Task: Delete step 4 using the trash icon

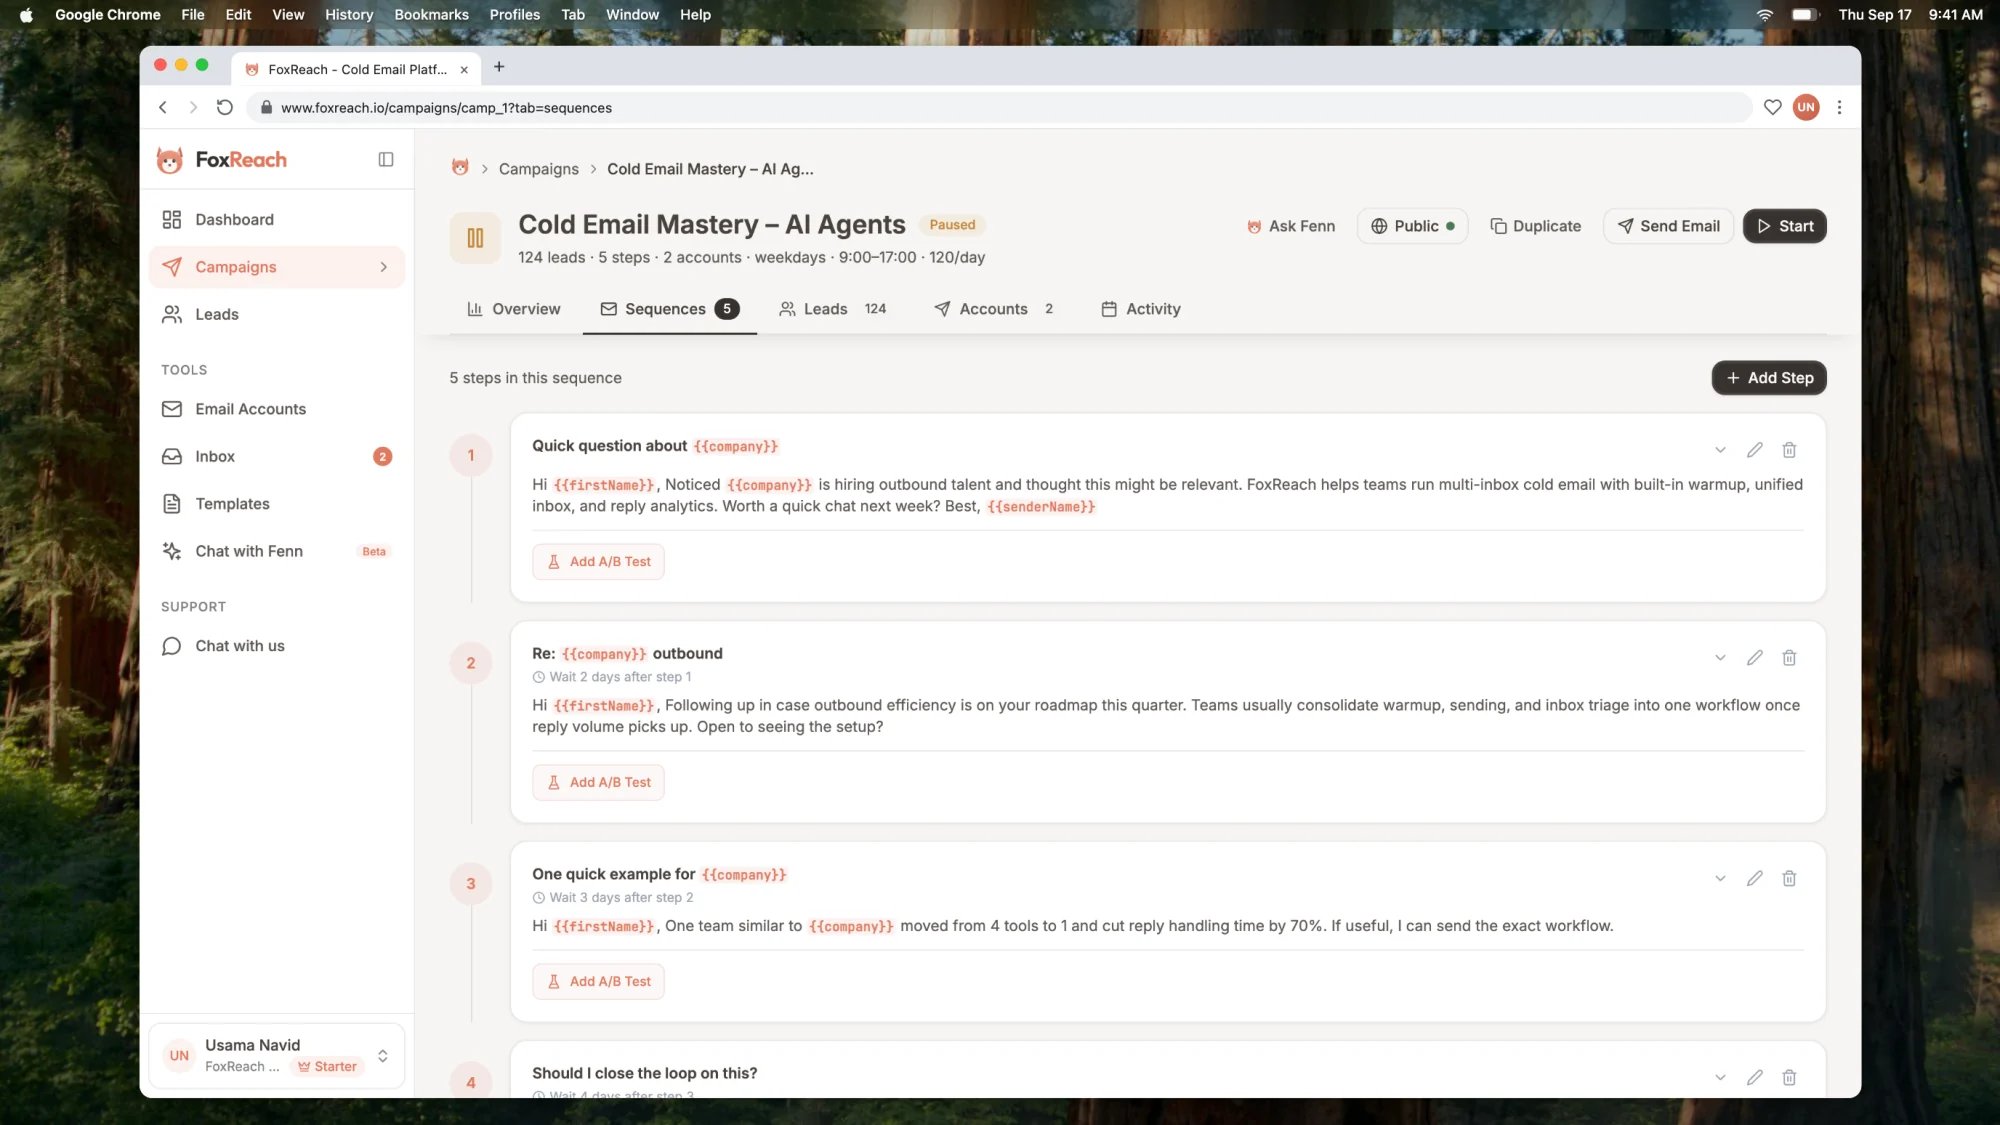Action: 1789,1078
